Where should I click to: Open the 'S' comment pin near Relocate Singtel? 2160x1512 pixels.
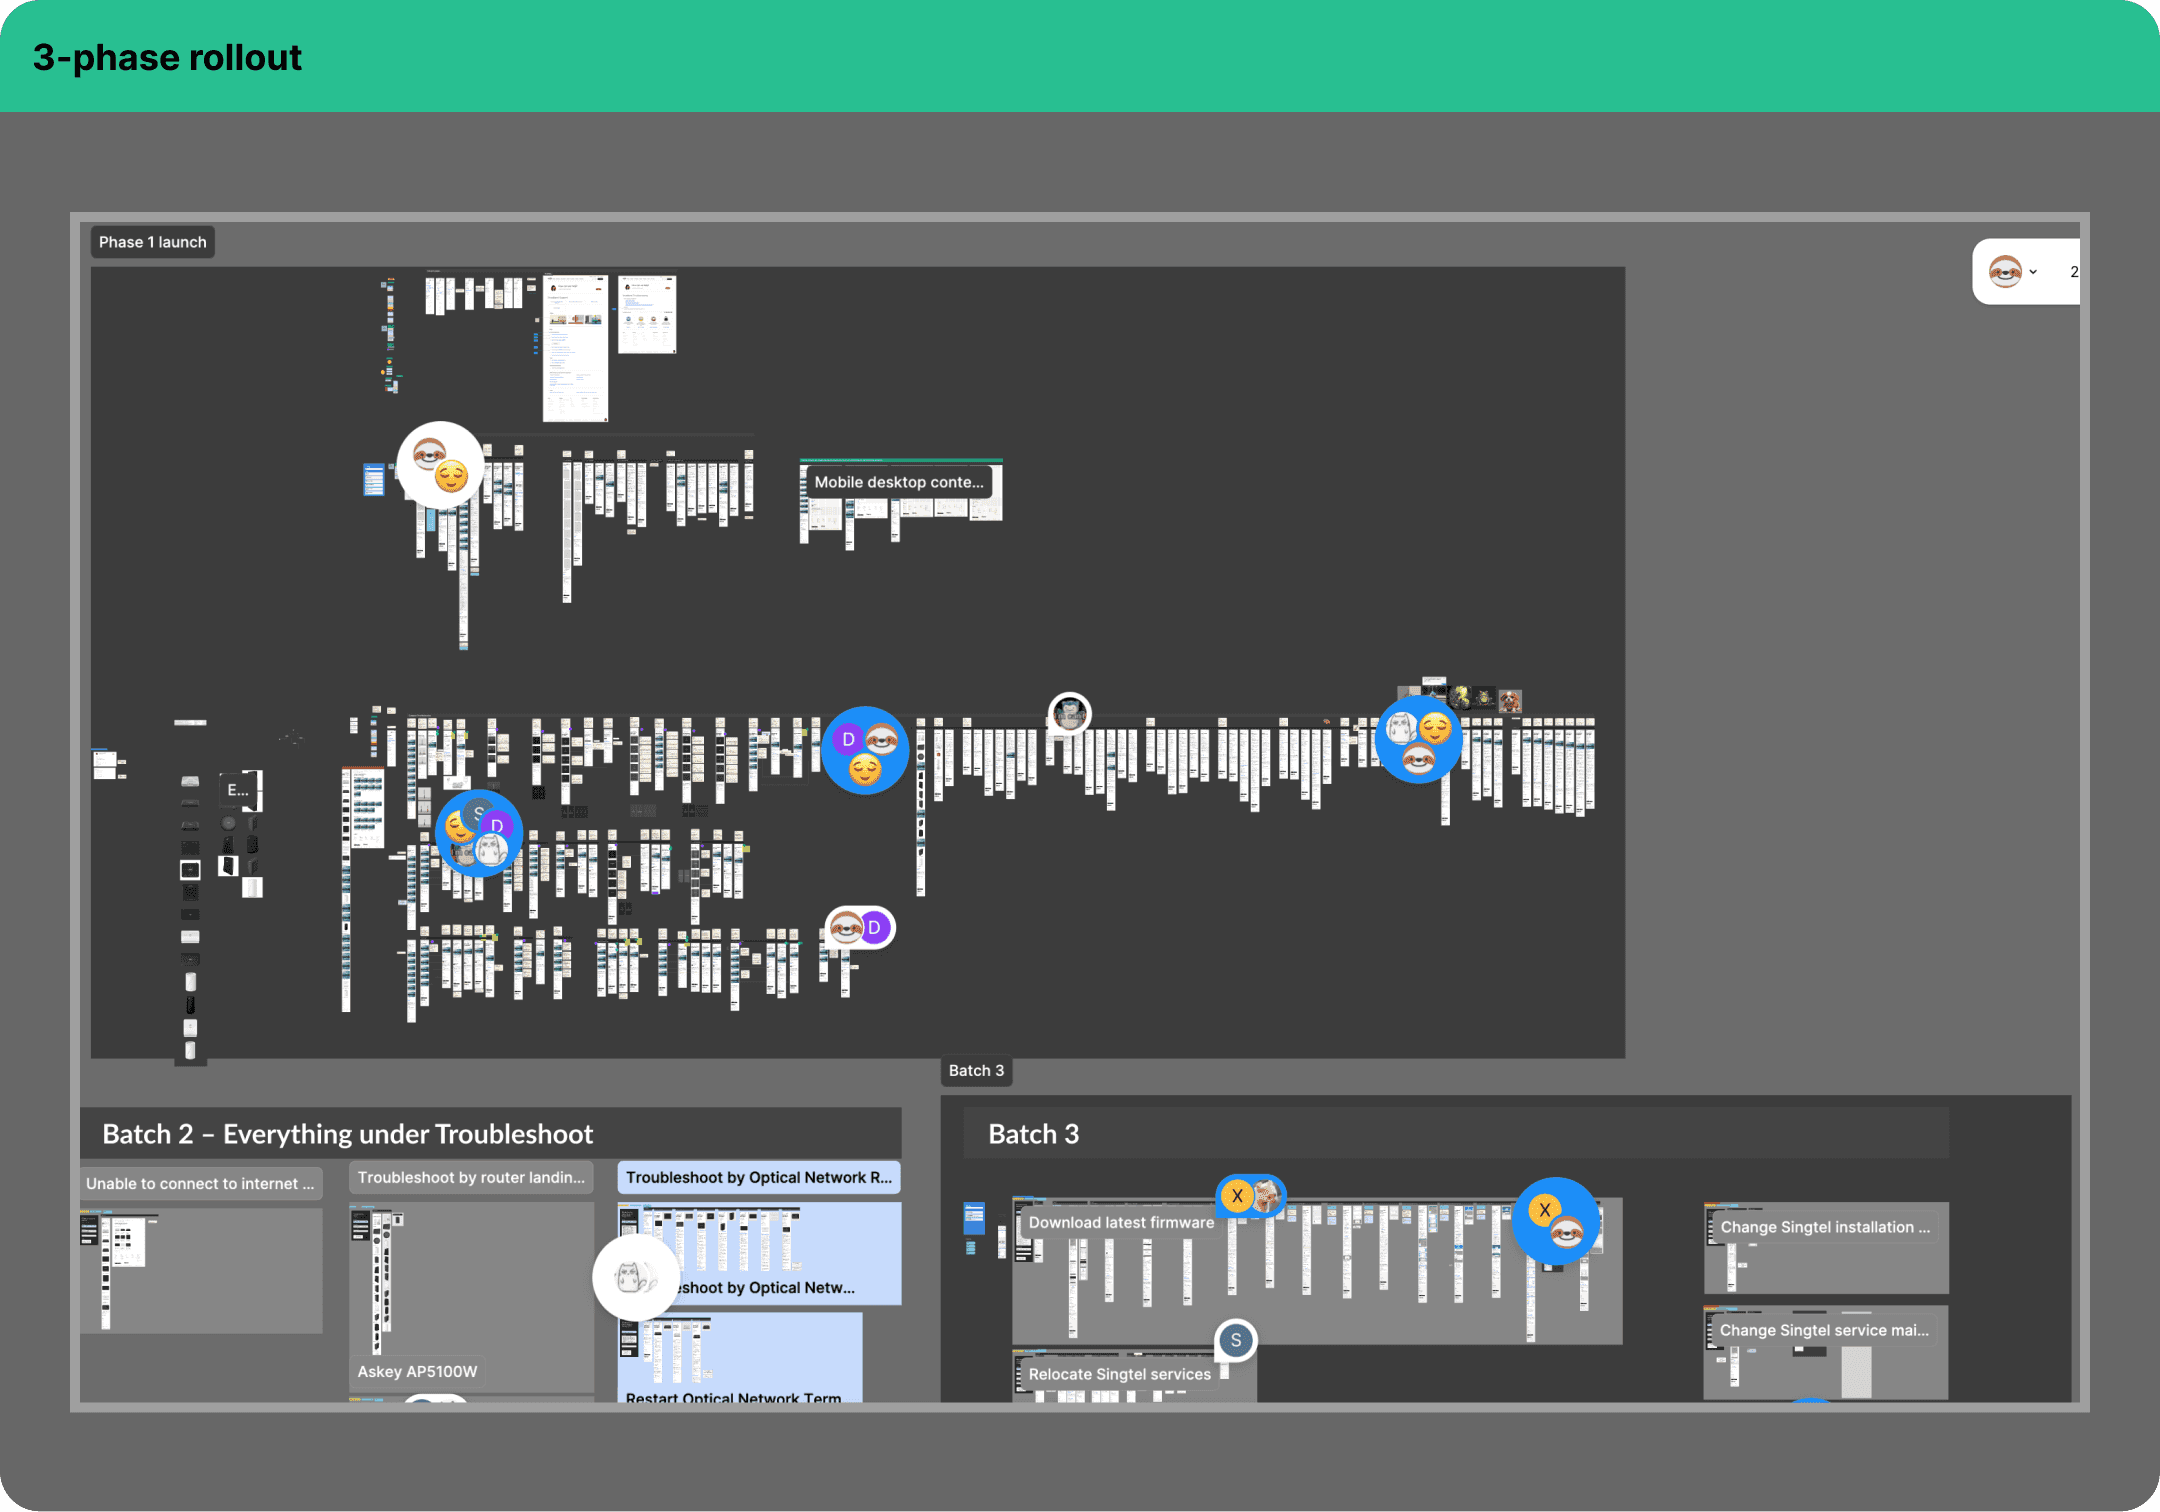(x=1236, y=1341)
